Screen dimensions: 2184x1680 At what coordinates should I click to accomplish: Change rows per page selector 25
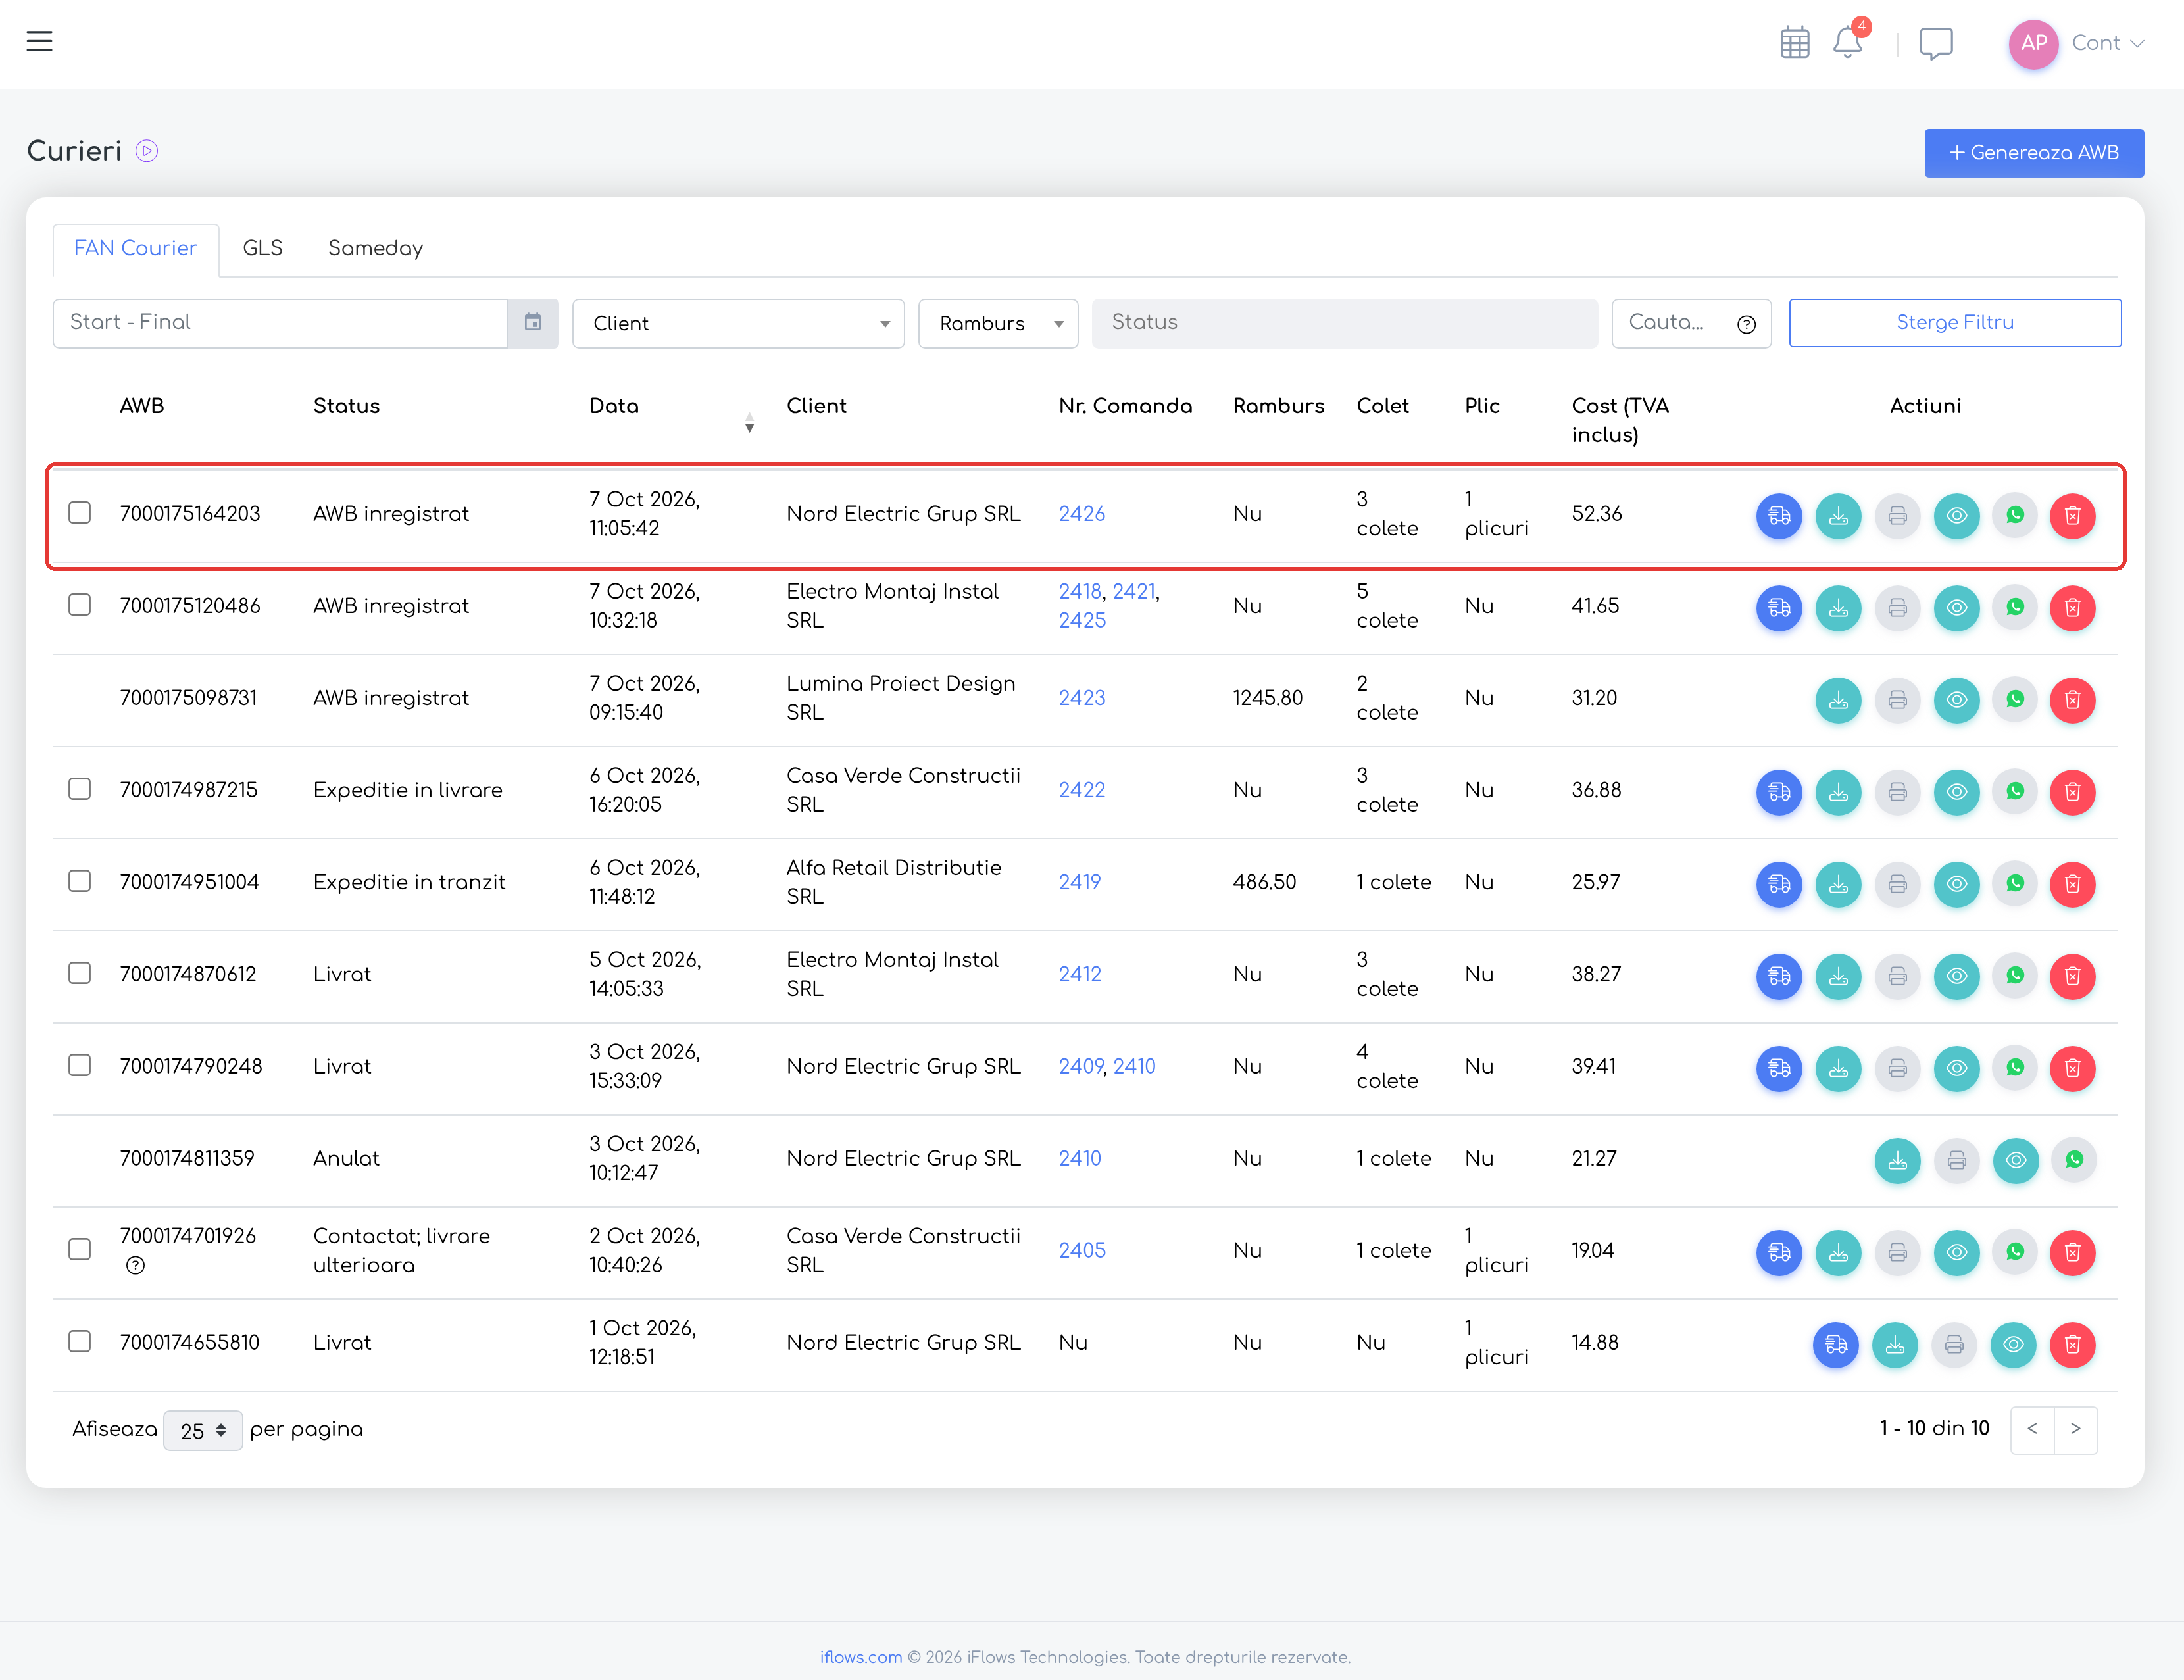click(x=203, y=1430)
